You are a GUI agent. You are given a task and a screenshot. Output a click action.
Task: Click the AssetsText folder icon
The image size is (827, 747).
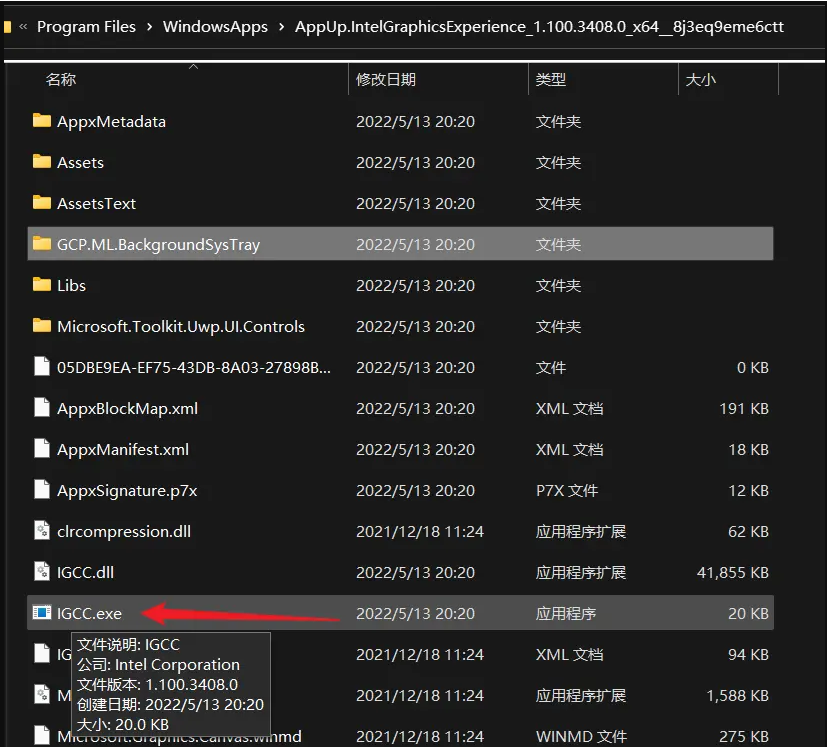[x=42, y=203]
